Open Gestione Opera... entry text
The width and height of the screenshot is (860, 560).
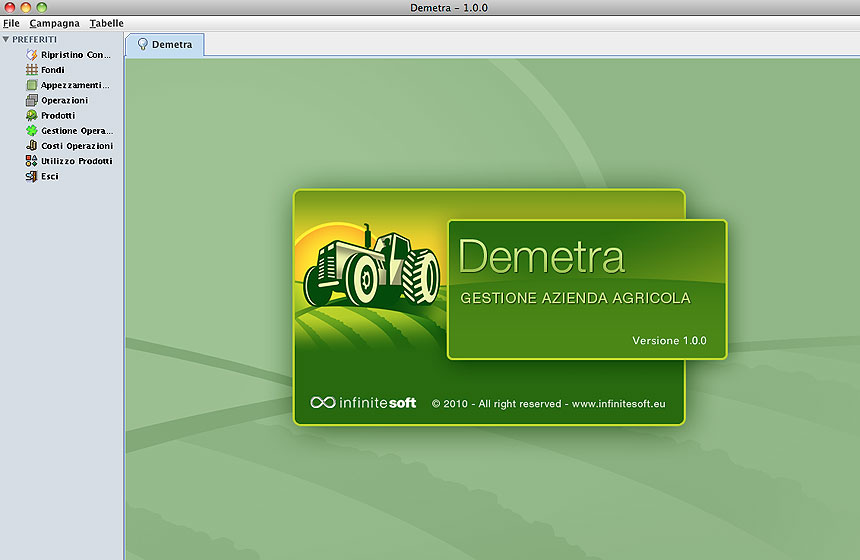tap(77, 131)
